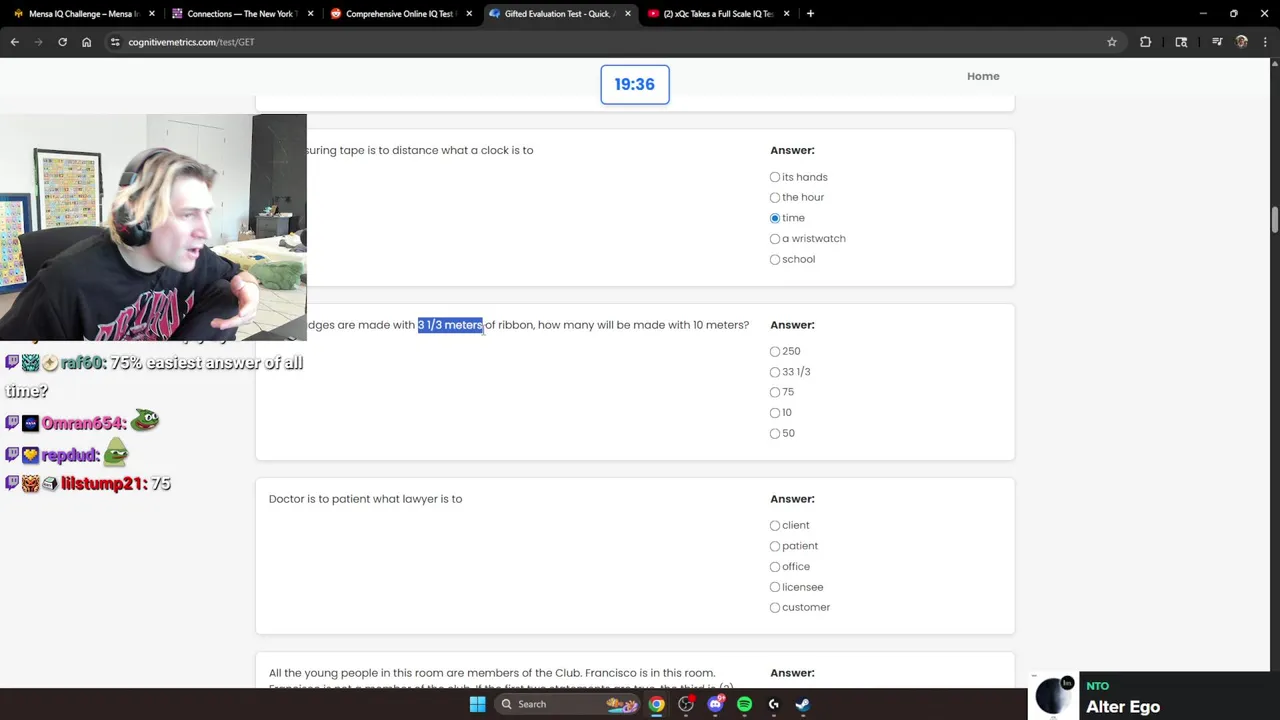Screen dimensions: 1280x720
Task: Click the media control icon in toolbar
Action: point(1217,42)
